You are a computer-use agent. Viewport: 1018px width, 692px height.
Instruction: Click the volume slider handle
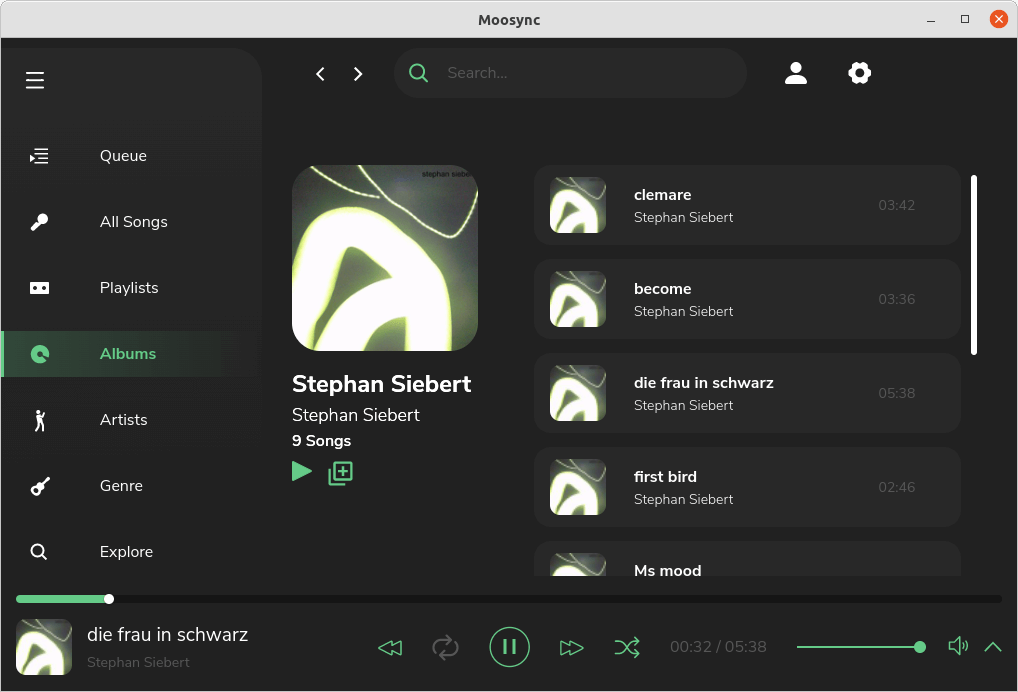pos(920,647)
